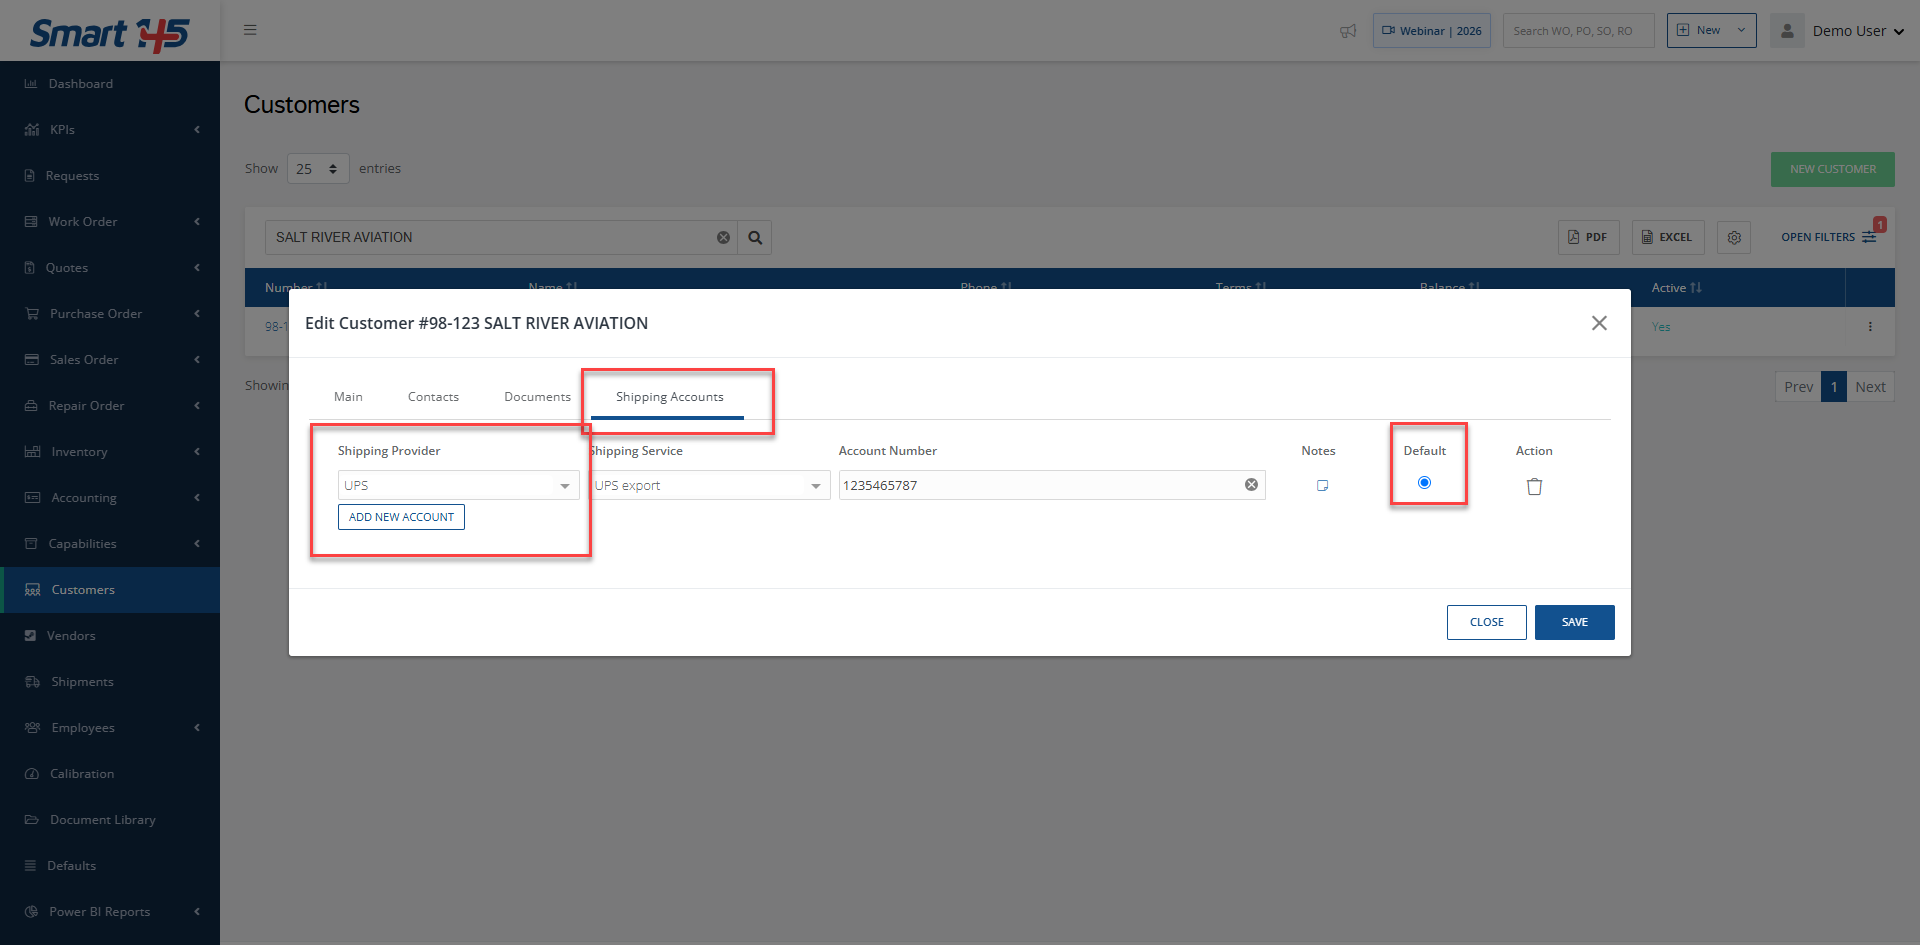This screenshot has height=945, width=1920.
Task: Close the Edit Customer dialog with X
Action: click(1599, 323)
